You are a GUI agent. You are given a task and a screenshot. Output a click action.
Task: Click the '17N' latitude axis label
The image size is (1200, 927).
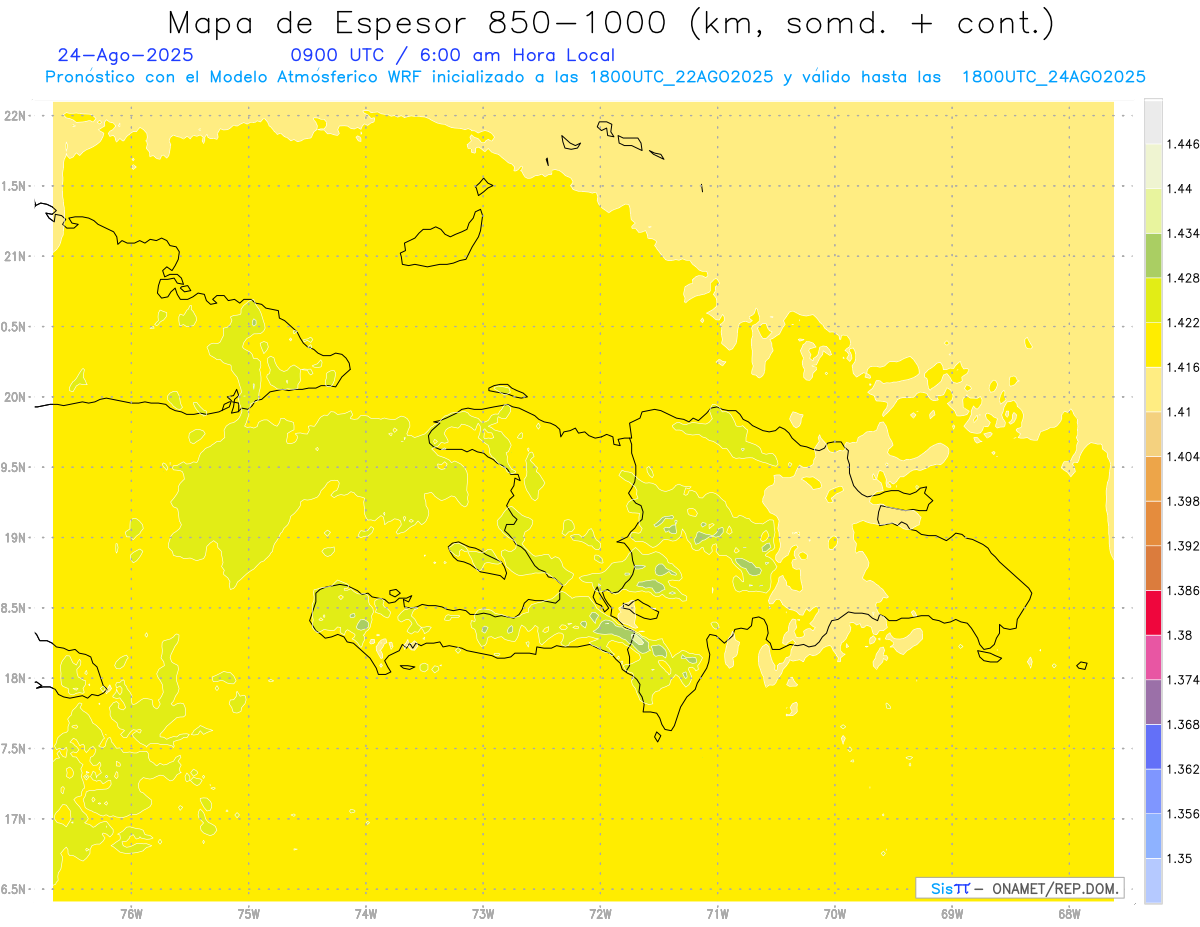point(15,819)
